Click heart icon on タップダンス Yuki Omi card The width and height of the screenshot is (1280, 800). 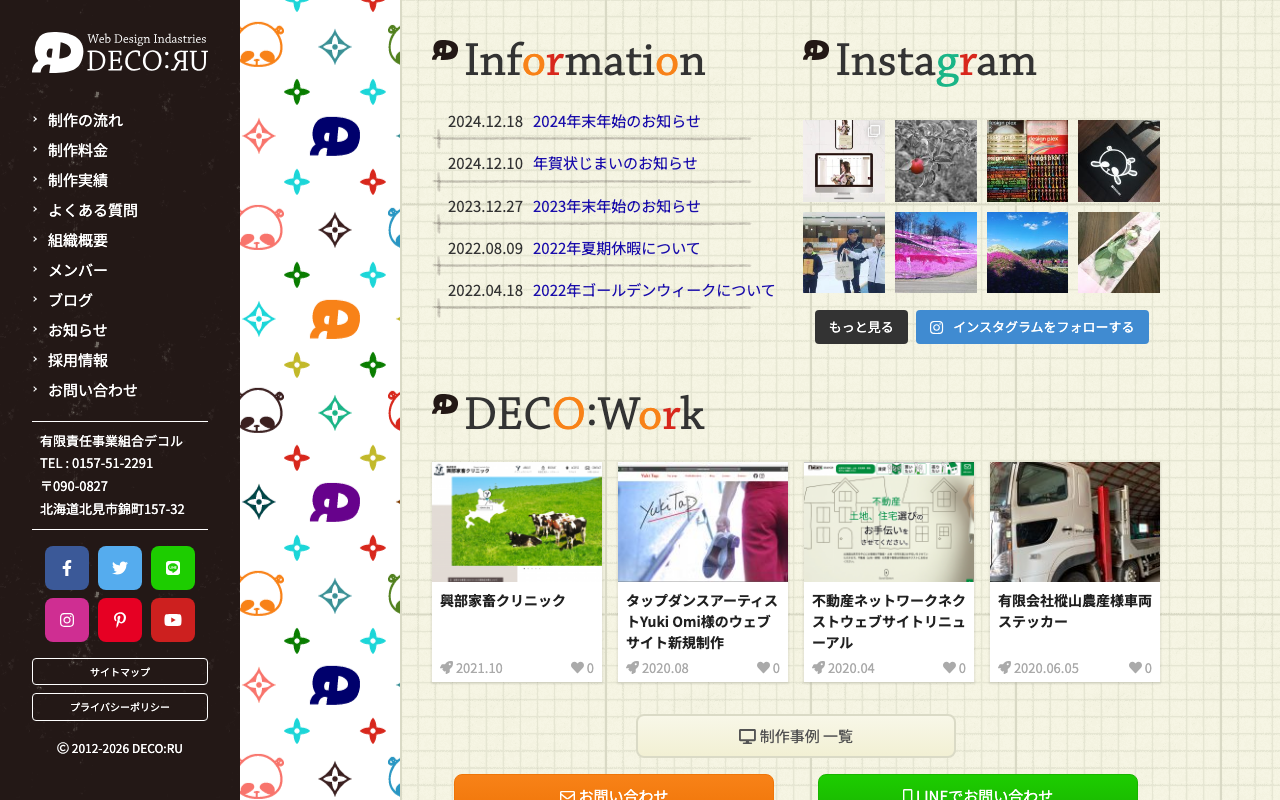coord(763,668)
